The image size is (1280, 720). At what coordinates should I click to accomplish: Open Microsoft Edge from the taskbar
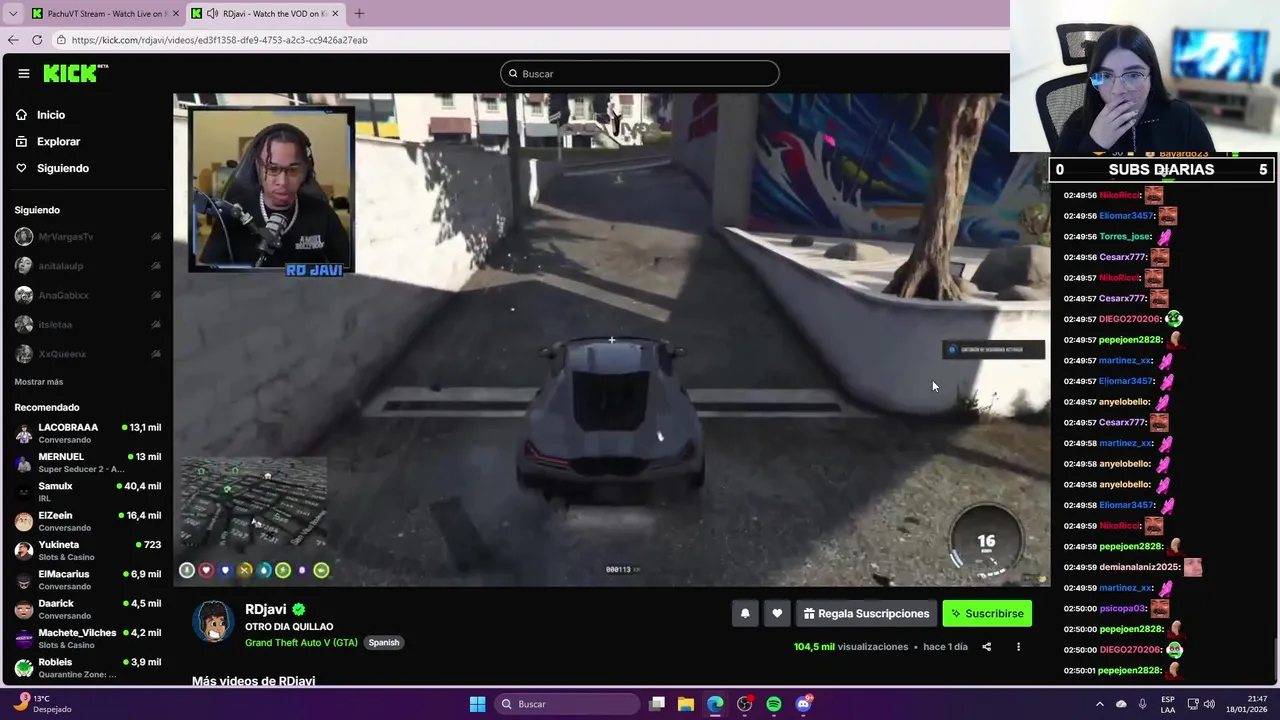(715, 704)
